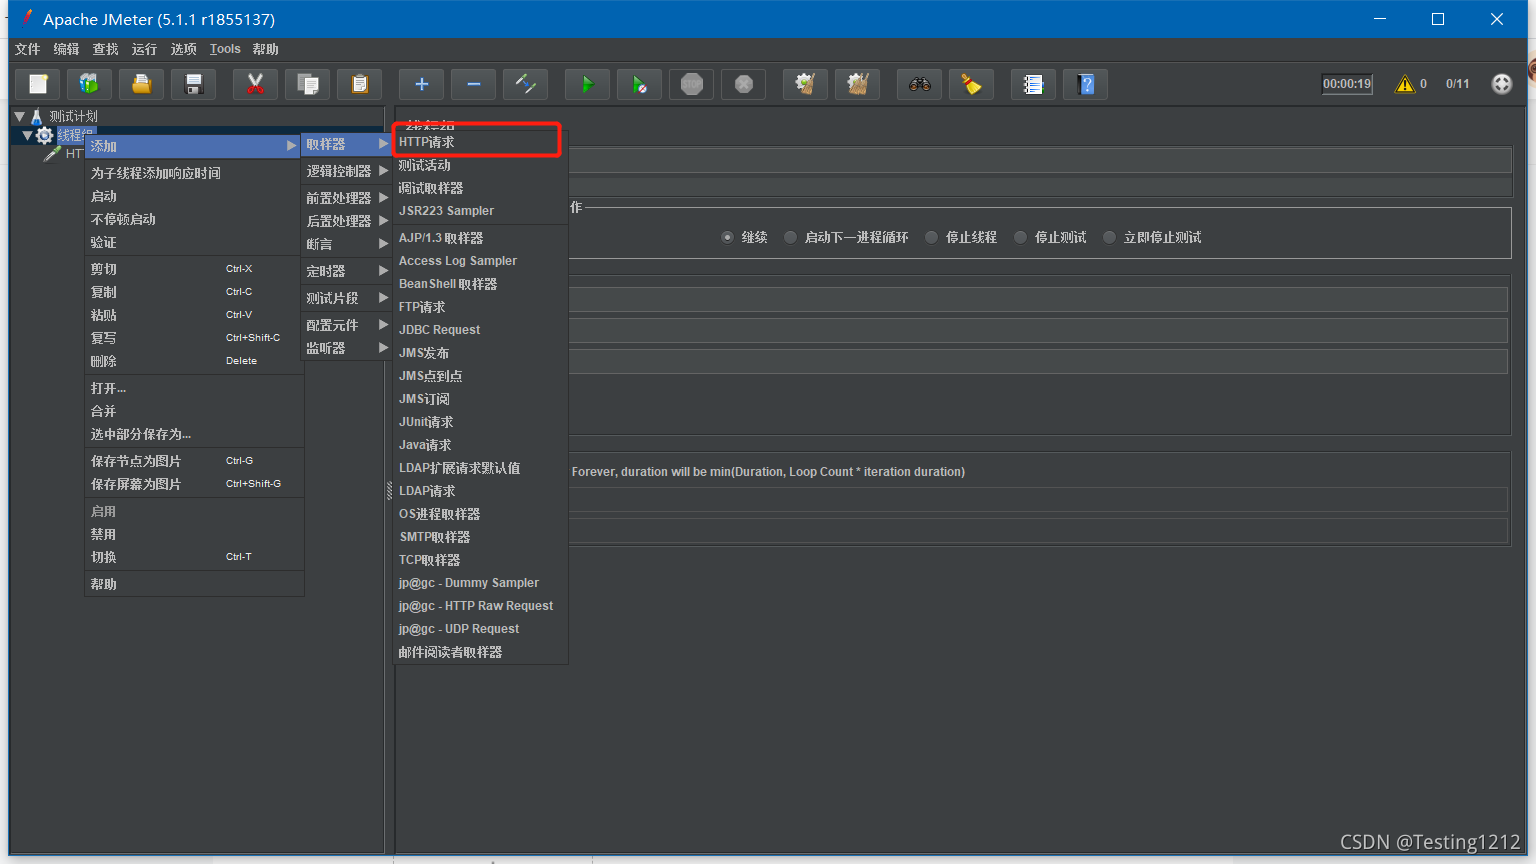The width and height of the screenshot is (1536, 864).
Task: Click the JMeter feather title icon
Action: (x=27, y=18)
